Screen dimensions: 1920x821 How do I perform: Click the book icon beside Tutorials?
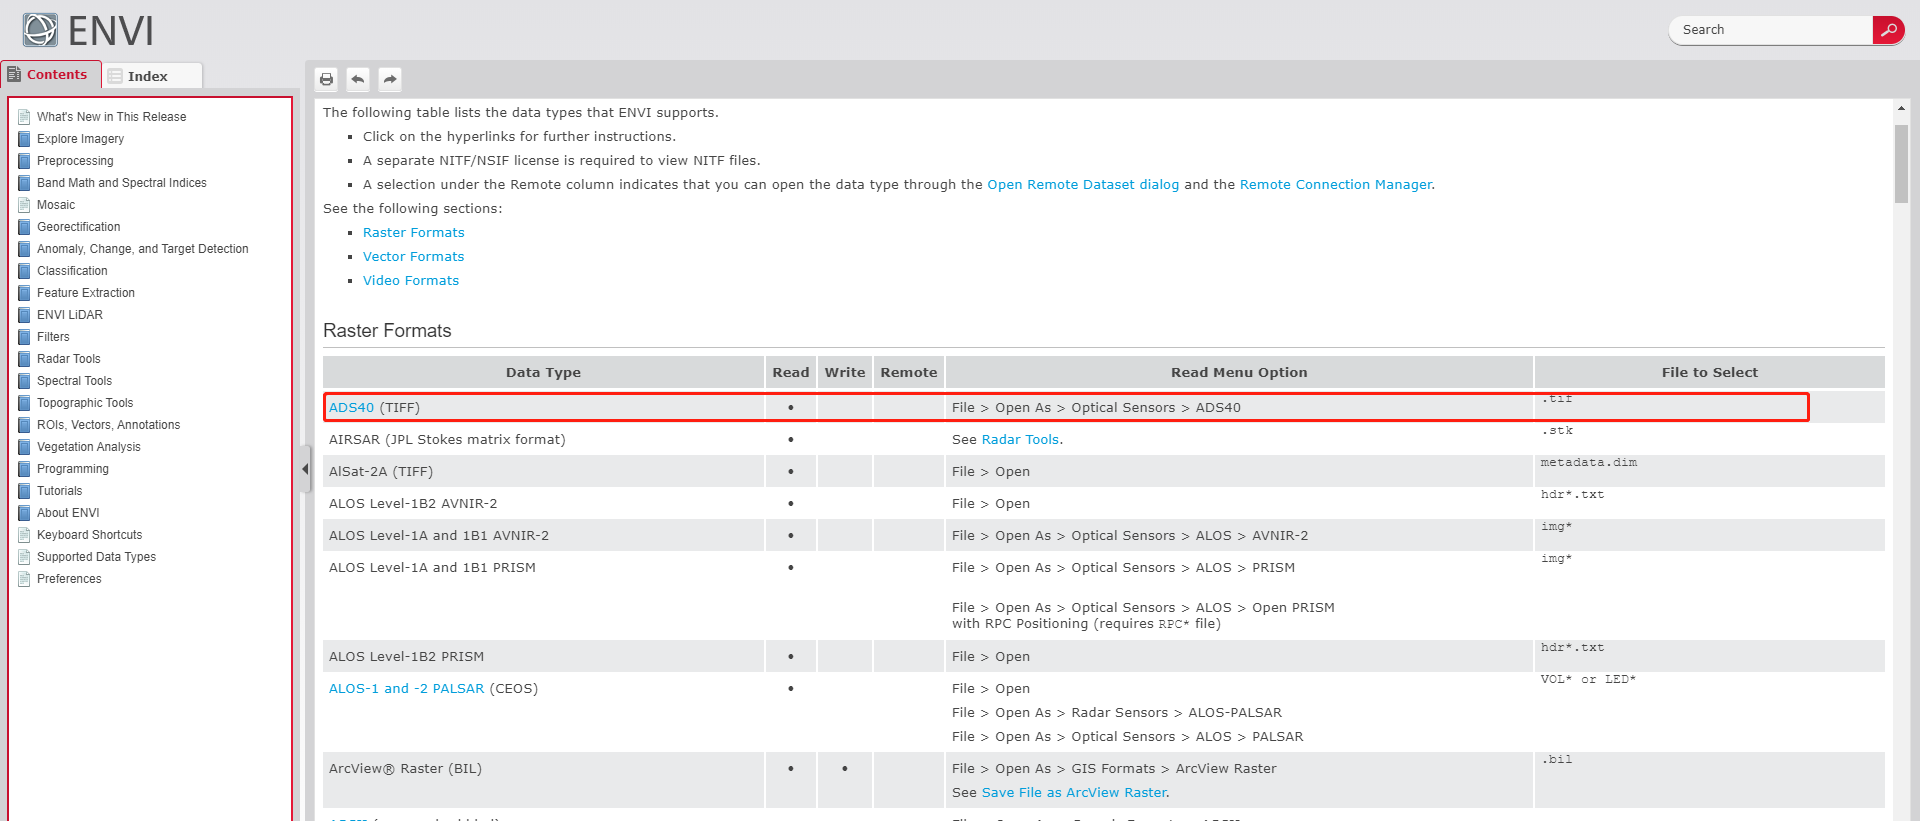point(24,491)
